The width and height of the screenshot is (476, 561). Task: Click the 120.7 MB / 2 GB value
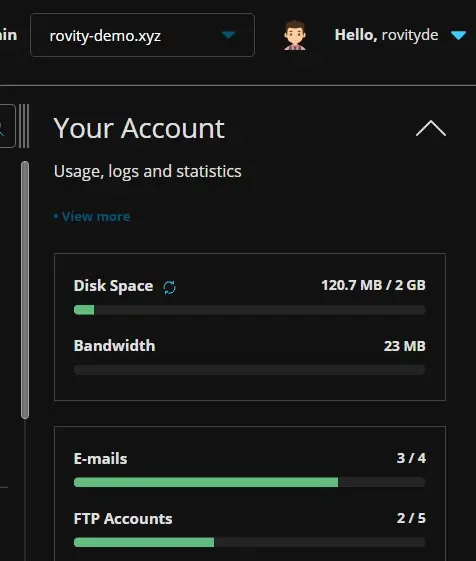coord(373,285)
